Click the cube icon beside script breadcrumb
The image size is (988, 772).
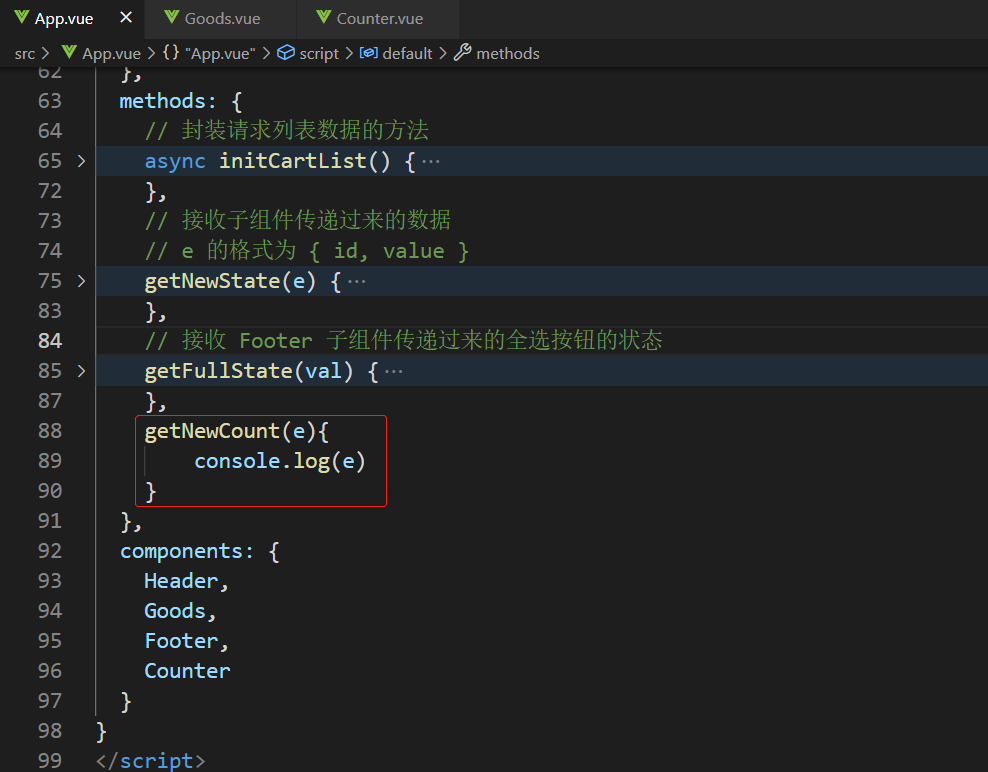coord(286,52)
